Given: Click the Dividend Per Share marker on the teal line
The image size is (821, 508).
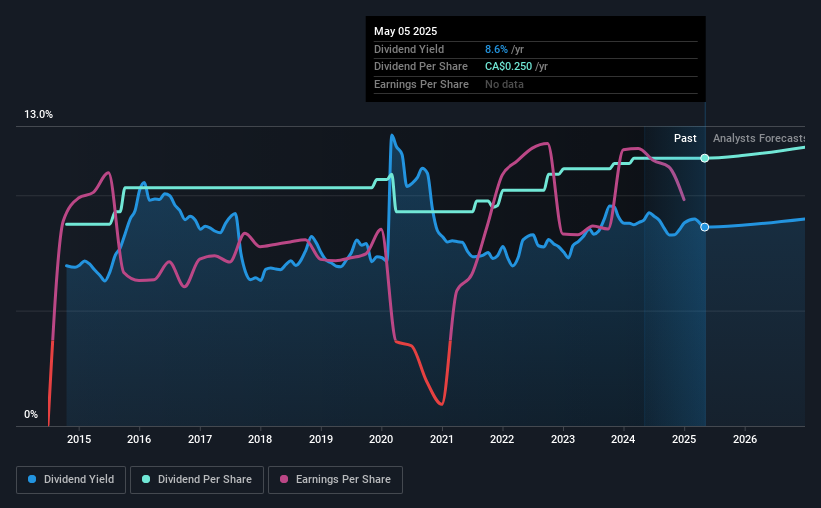Looking at the screenshot, I should coord(705,158).
